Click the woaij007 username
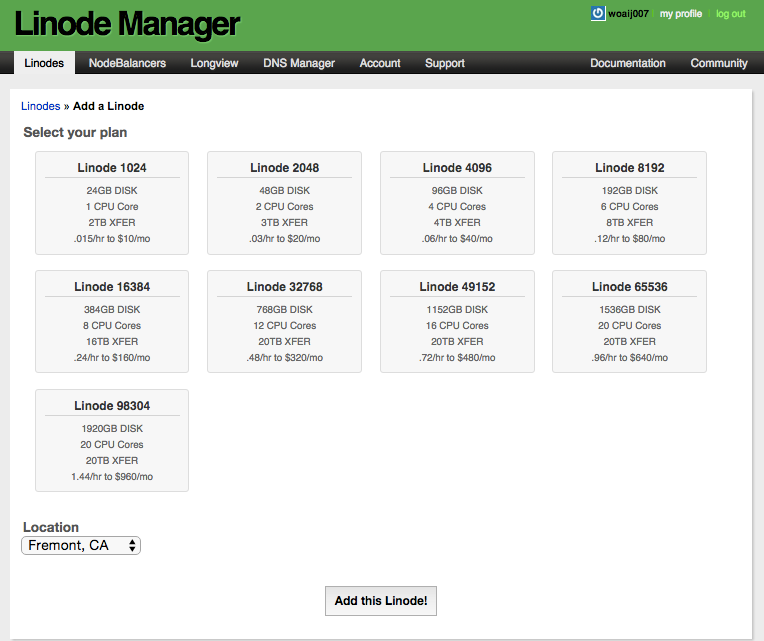Image resolution: width=764 pixels, height=641 pixels. coord(628,14)
